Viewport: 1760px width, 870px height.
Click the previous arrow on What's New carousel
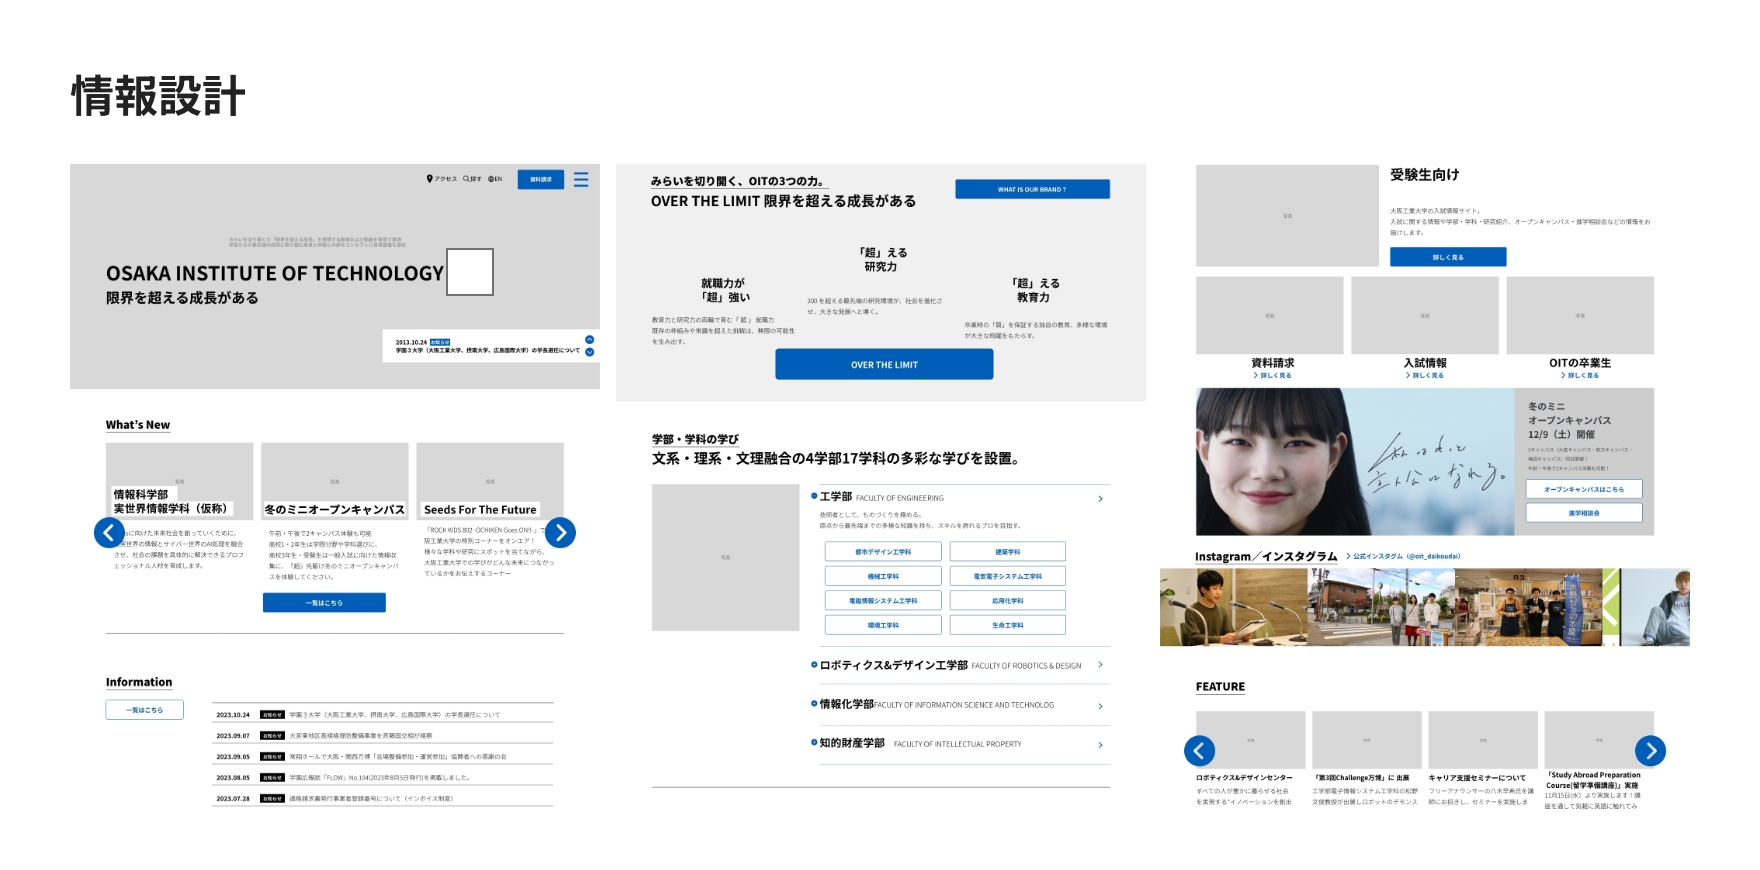[109, 532]
